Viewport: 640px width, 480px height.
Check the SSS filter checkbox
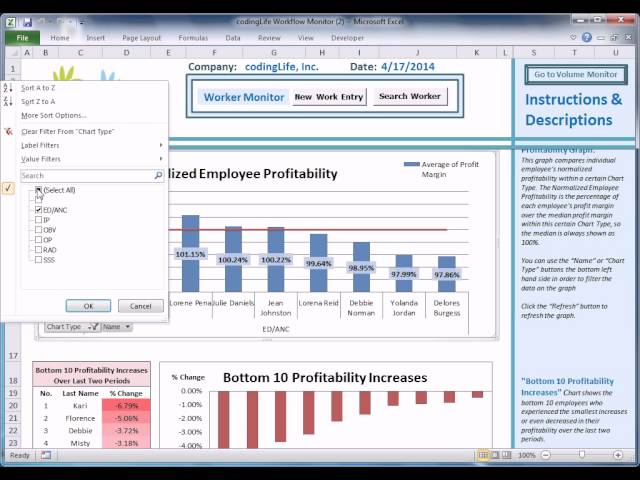(x=38, y=260)
